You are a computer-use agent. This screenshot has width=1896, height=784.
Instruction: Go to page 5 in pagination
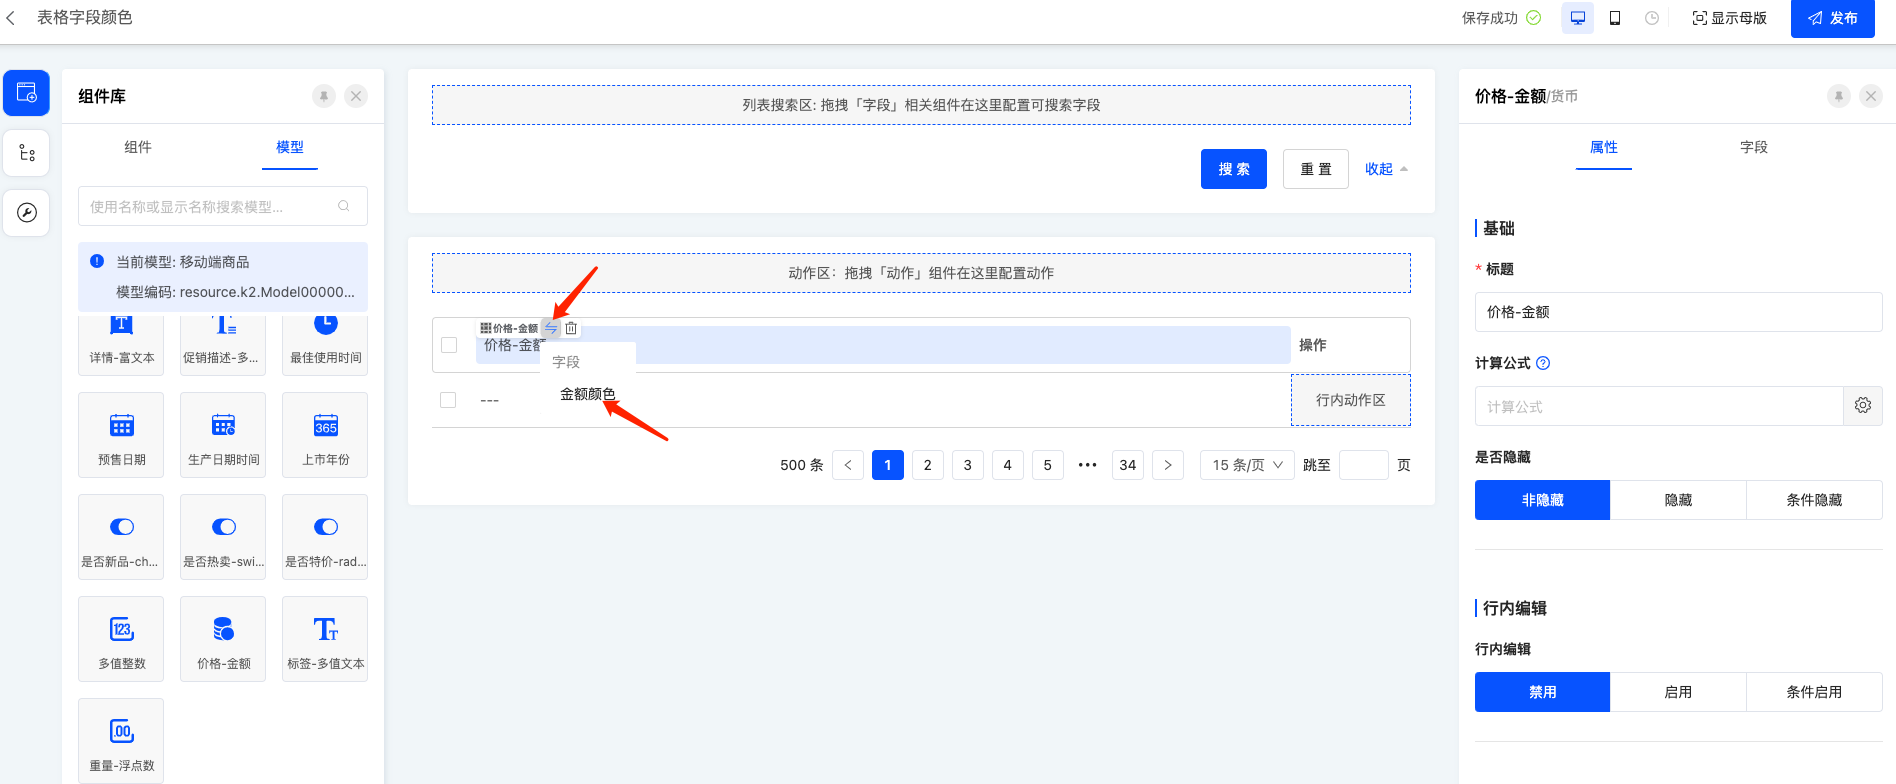click(1048, 465)
